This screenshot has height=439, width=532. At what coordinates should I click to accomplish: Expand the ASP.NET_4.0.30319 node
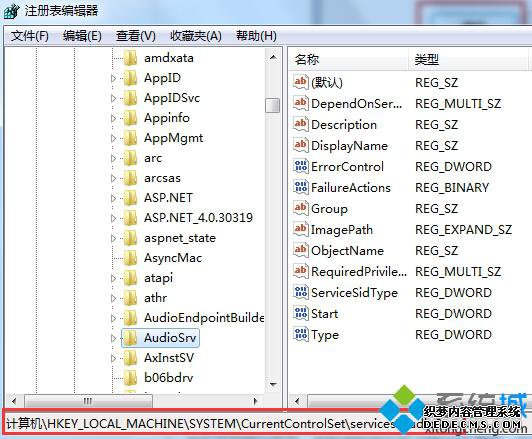[114, 218]
